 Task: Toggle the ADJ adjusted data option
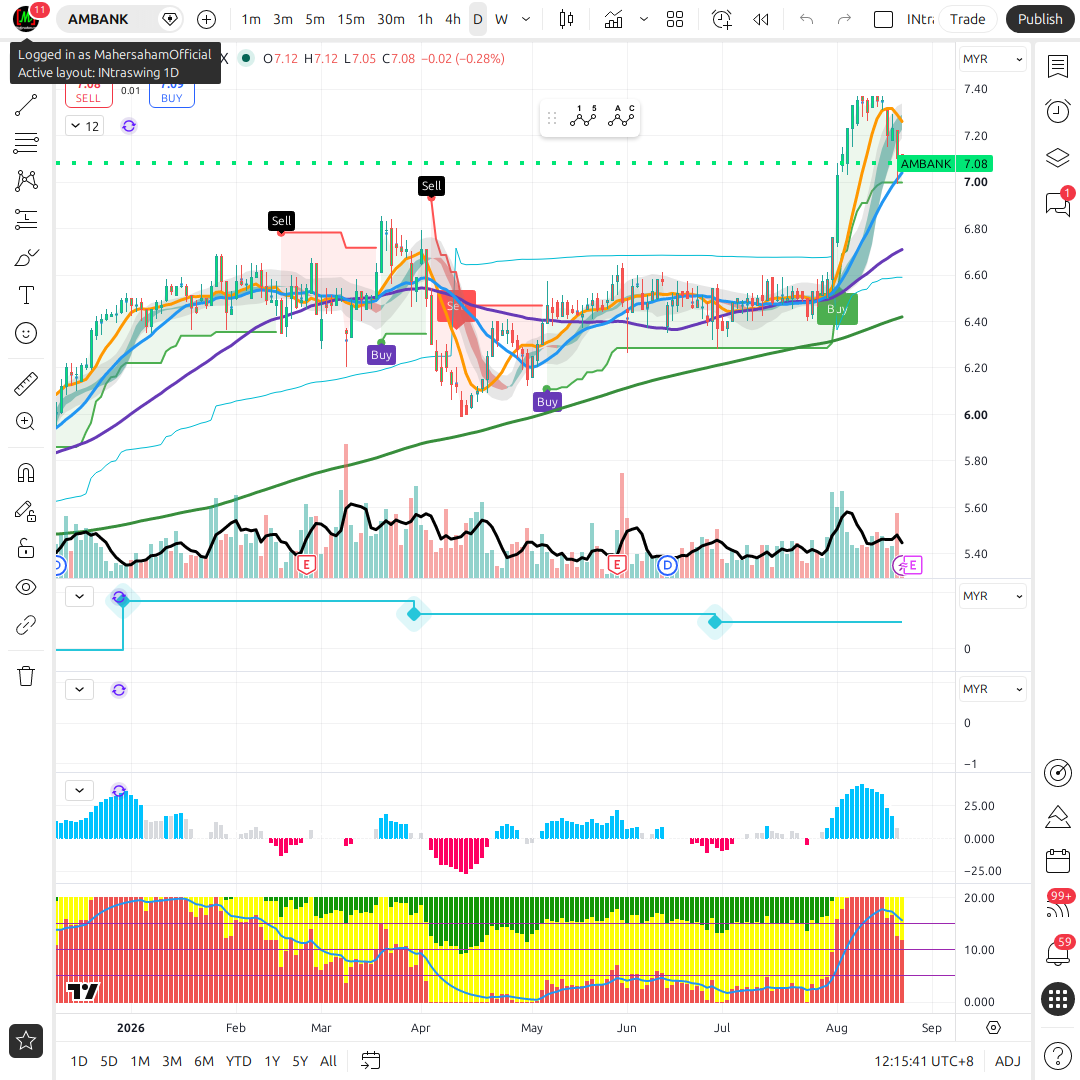click(1008, 1061)
